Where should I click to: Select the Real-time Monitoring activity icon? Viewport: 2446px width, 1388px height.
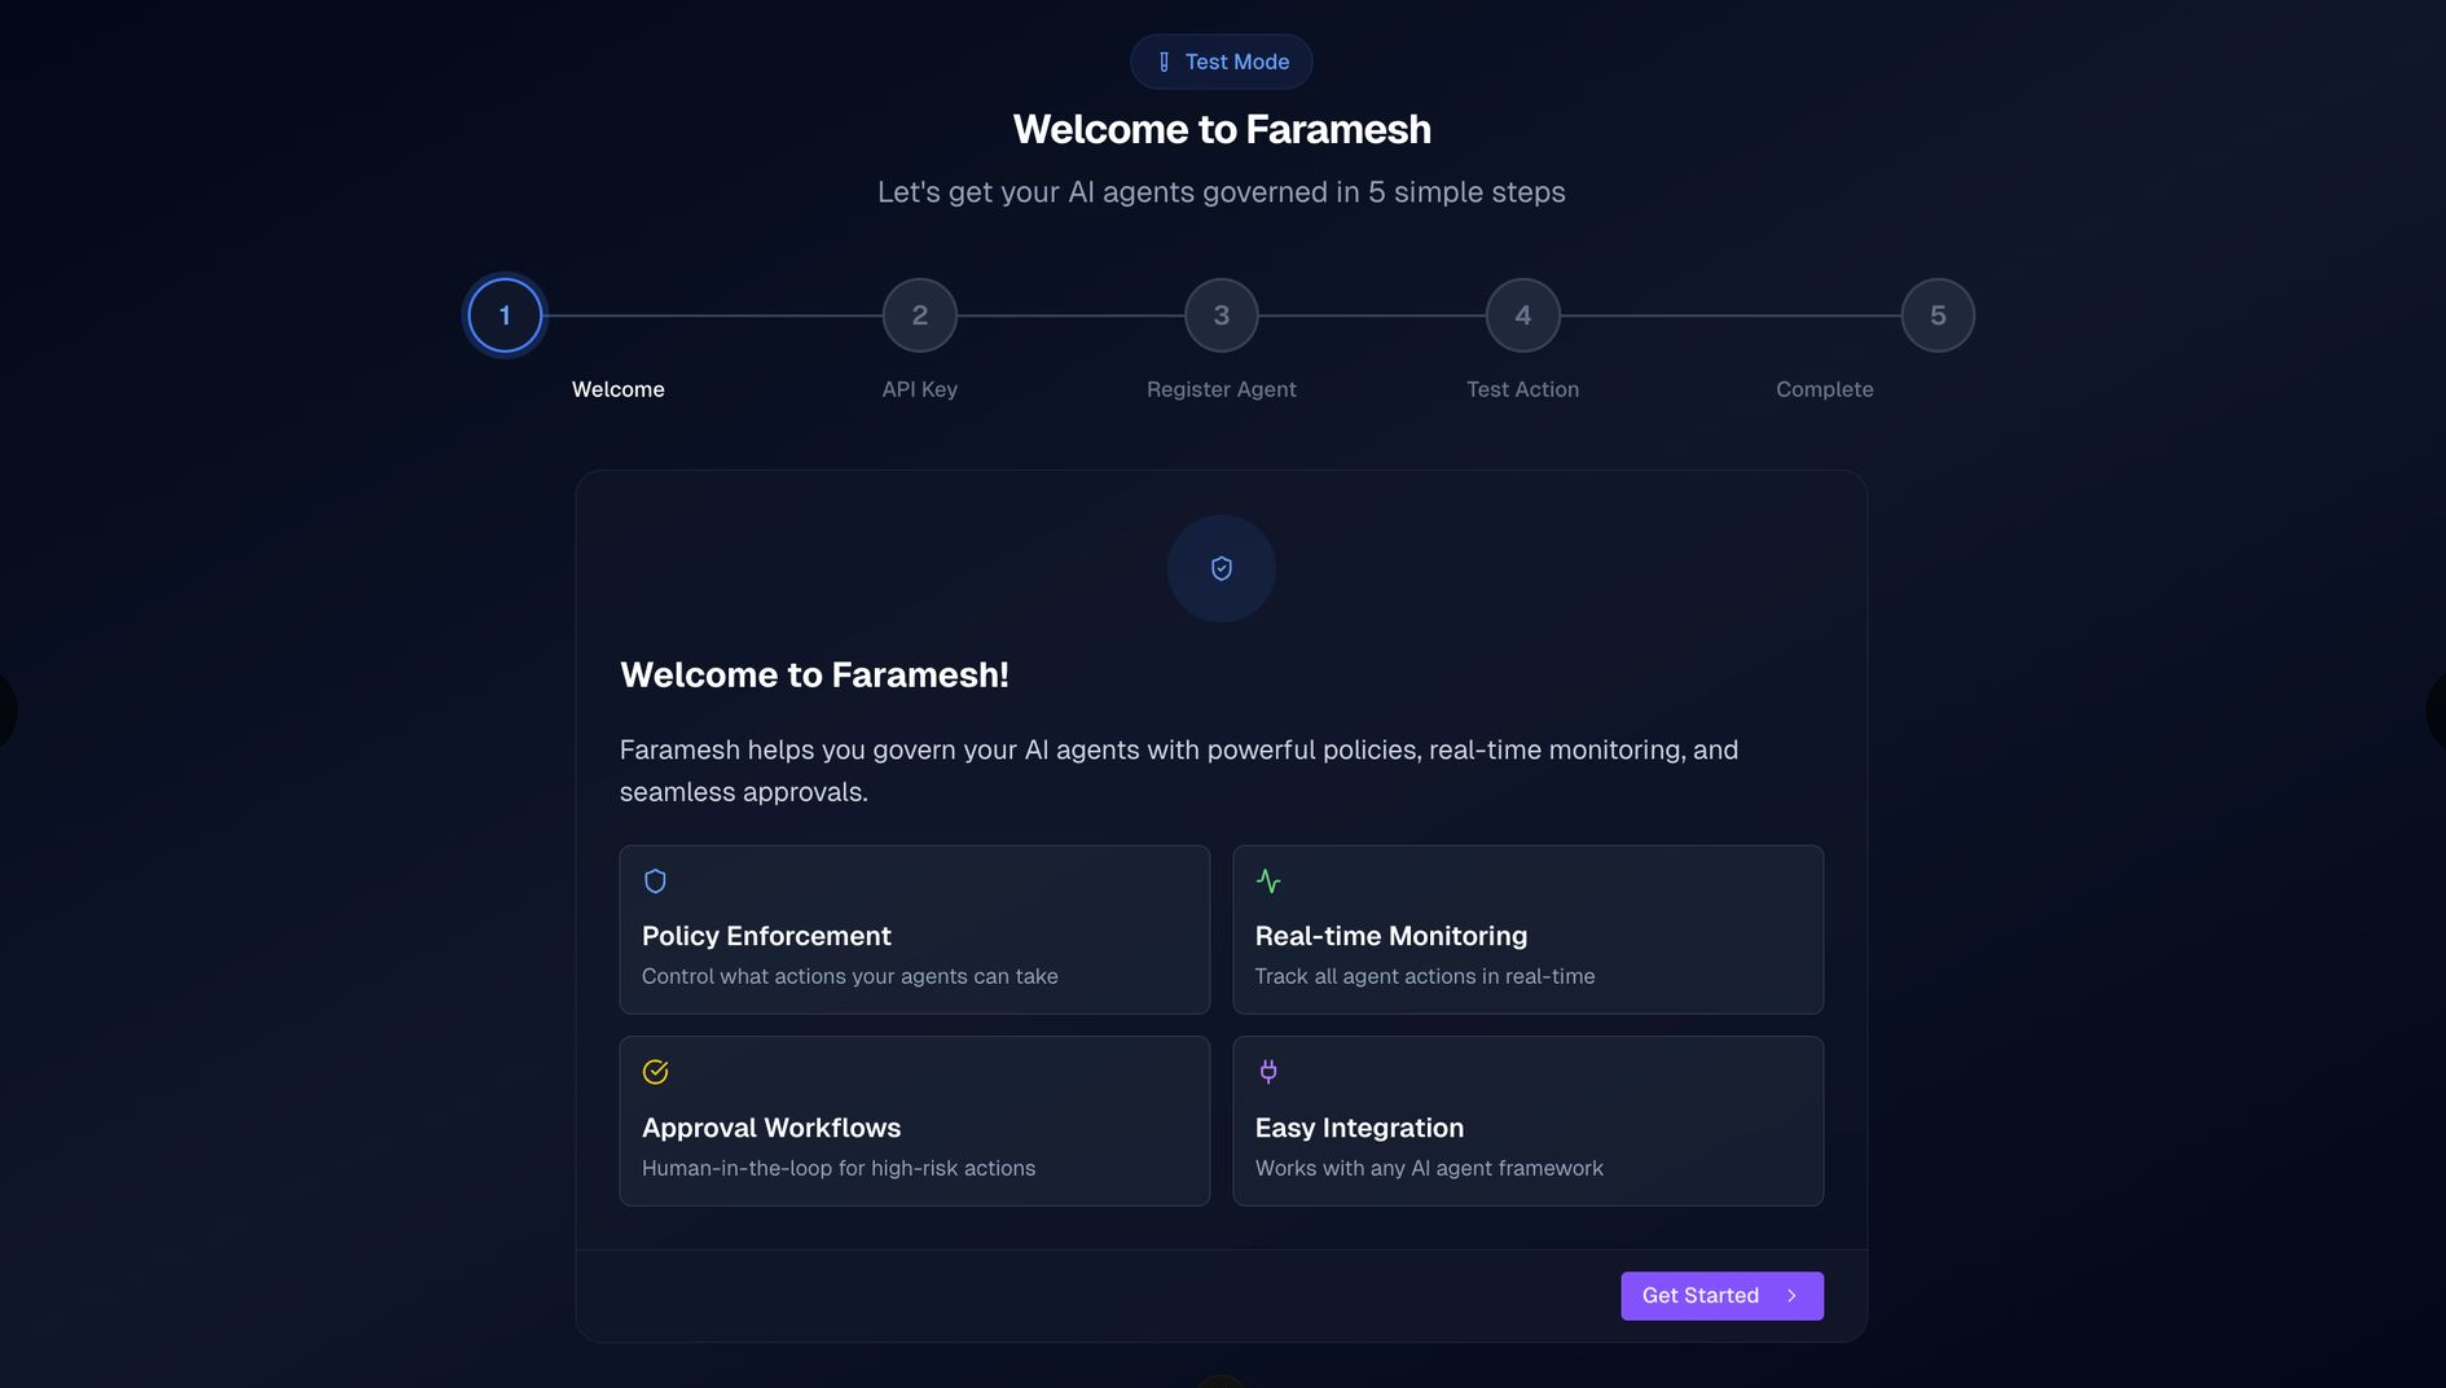click(x=1269, y=881)
